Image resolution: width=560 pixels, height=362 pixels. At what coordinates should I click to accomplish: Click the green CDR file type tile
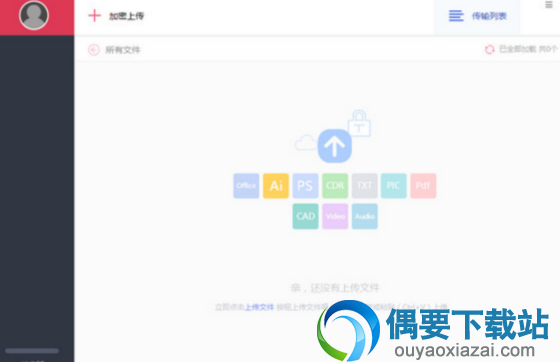pos(335,186)
